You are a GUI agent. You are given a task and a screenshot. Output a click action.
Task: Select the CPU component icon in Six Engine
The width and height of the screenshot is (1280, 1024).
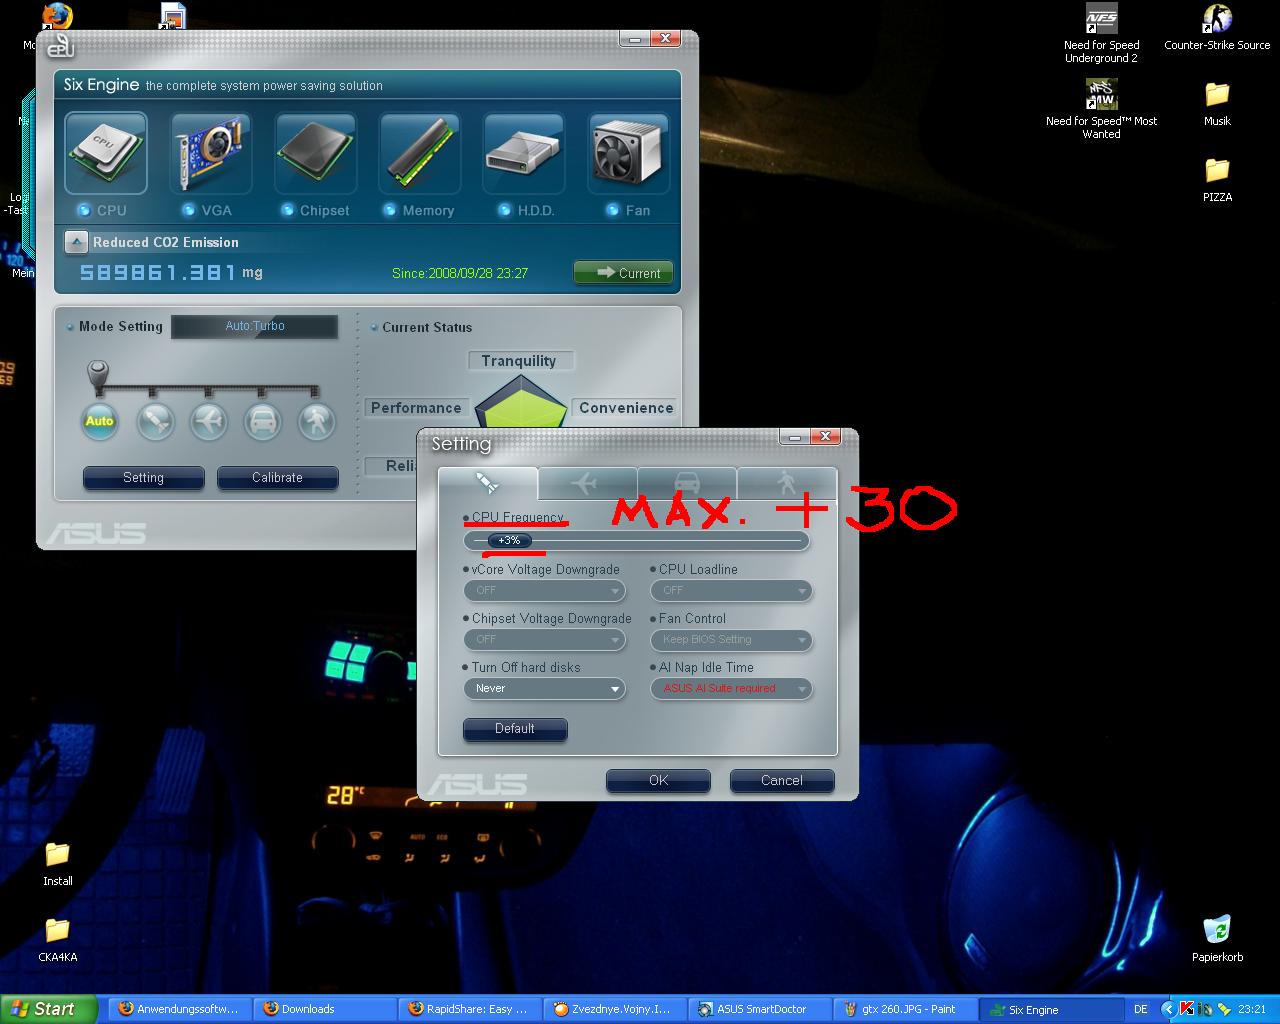click(x=106, y=152)
